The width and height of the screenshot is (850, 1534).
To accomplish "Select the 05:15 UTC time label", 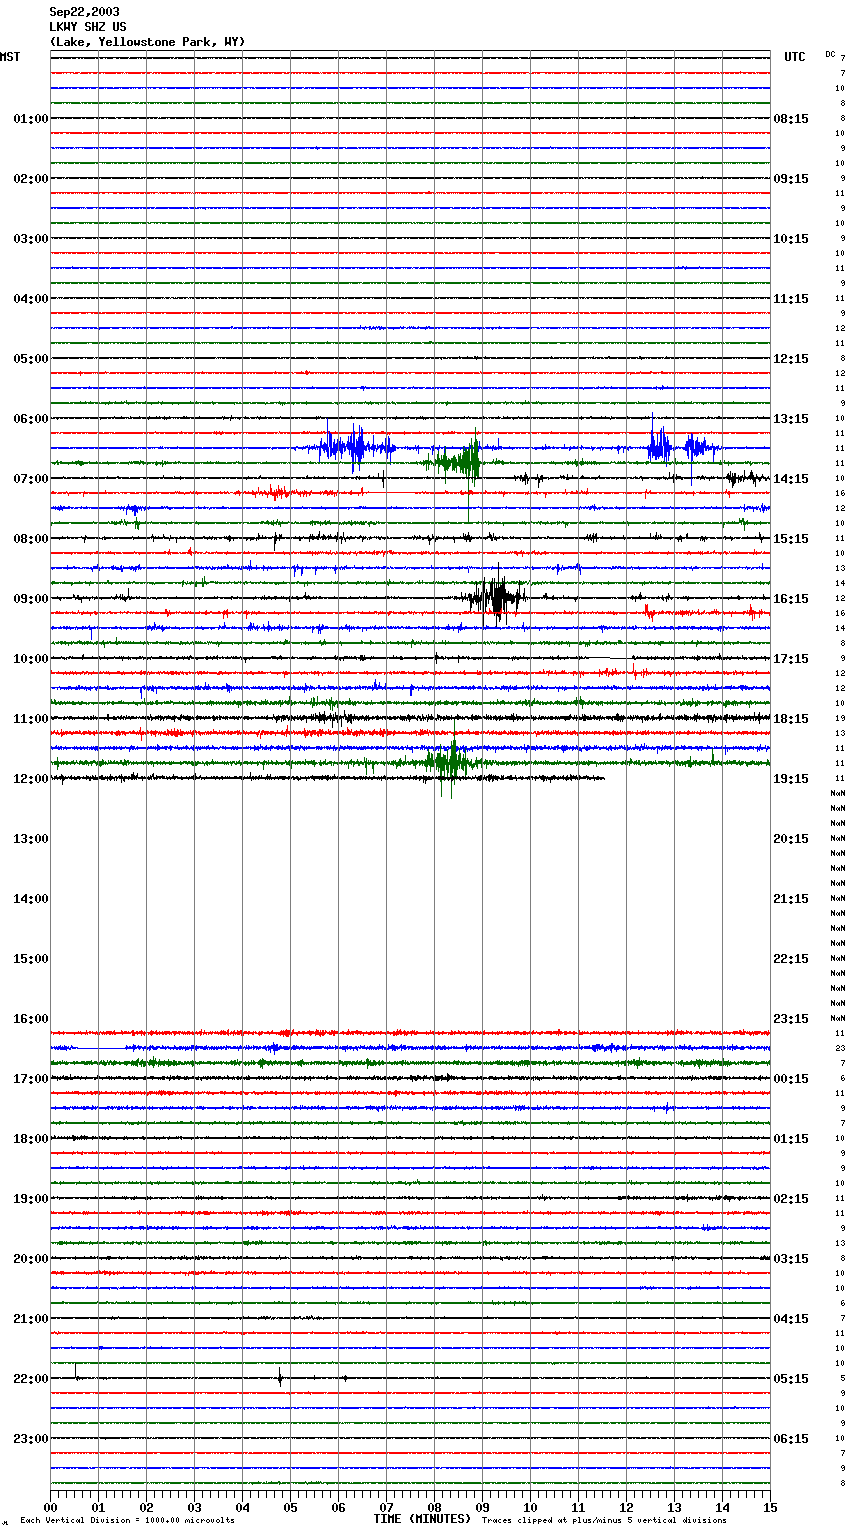I will [791, 1379].
